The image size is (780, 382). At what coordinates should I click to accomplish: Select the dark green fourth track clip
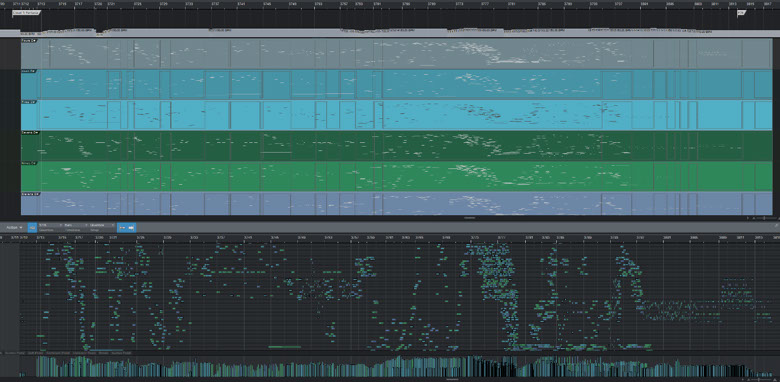[396, 146]
